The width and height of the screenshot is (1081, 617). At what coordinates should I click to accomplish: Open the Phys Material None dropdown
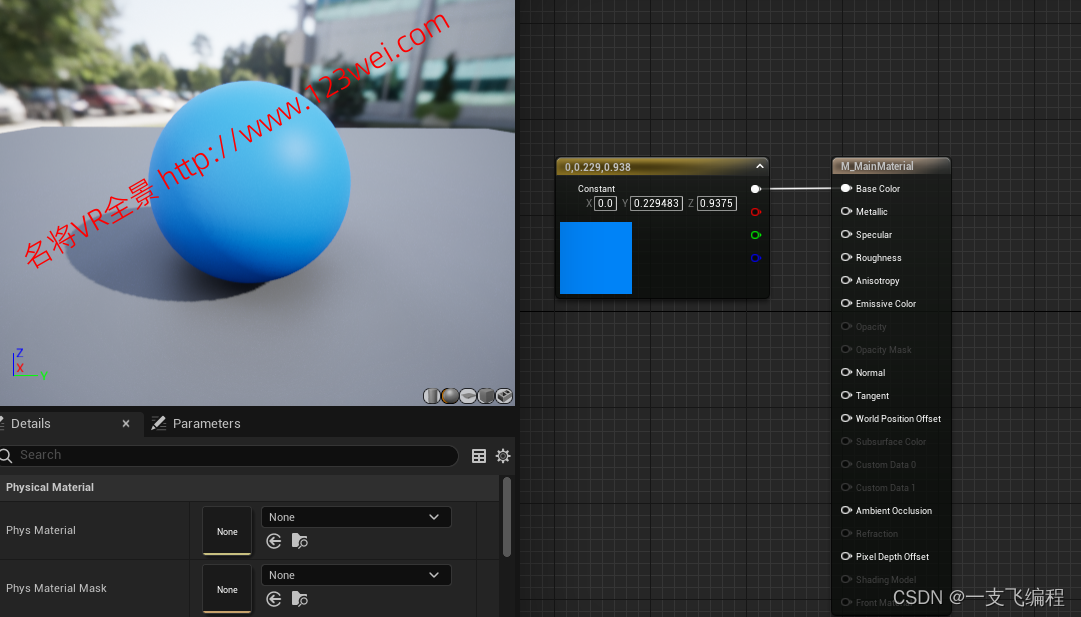pos(355,517)
